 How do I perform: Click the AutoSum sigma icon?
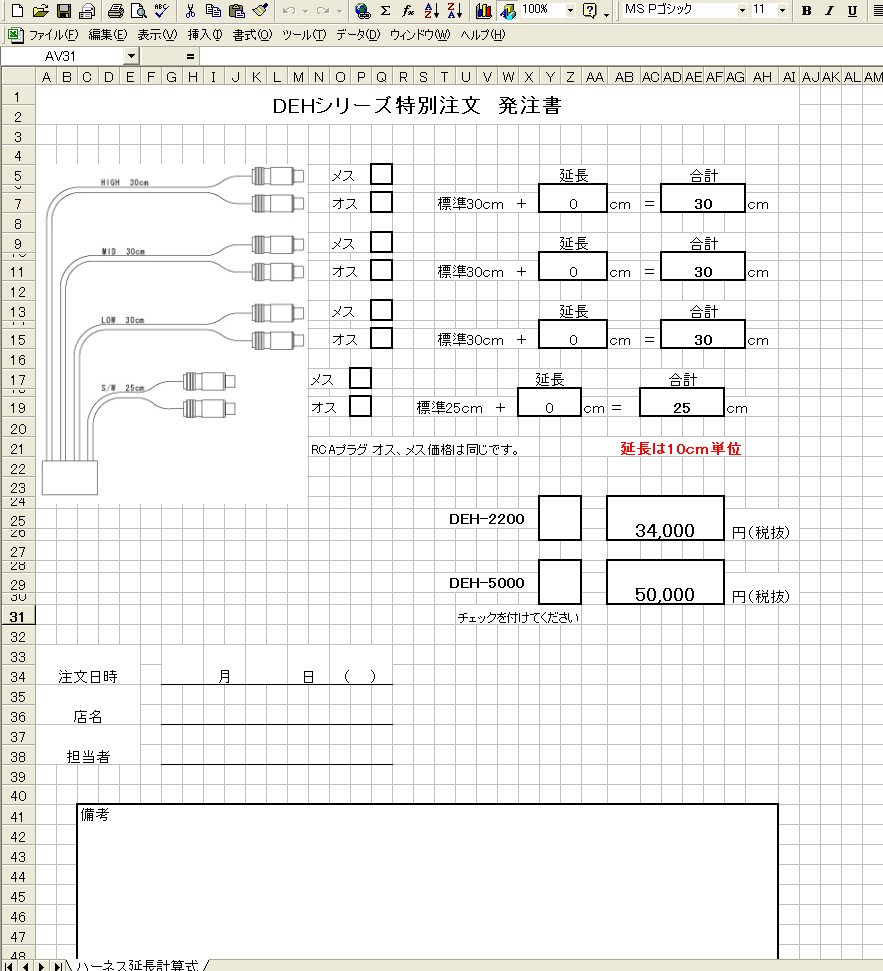click(x=385, y=10)
